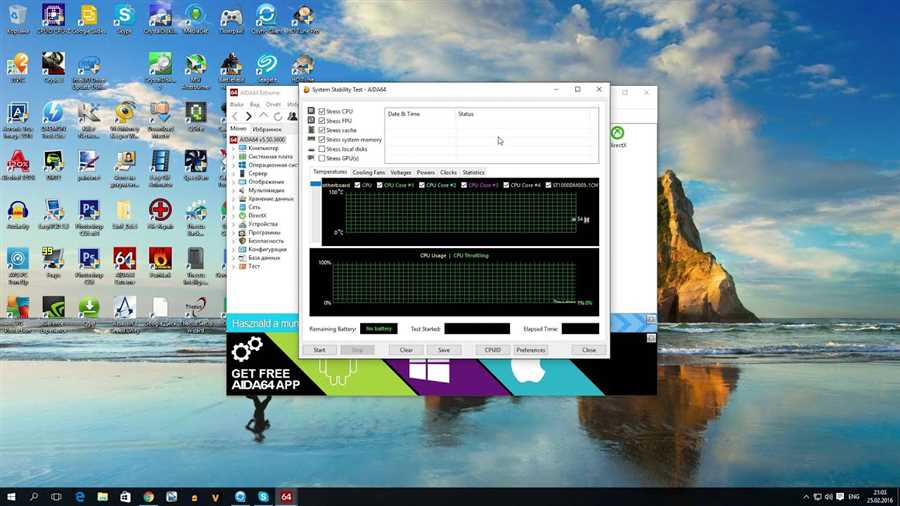Image resolution: width=900 pixels, height=506 pixels.
Task: Launch Skype from the desktop shortcut
Action: point(125,17)
